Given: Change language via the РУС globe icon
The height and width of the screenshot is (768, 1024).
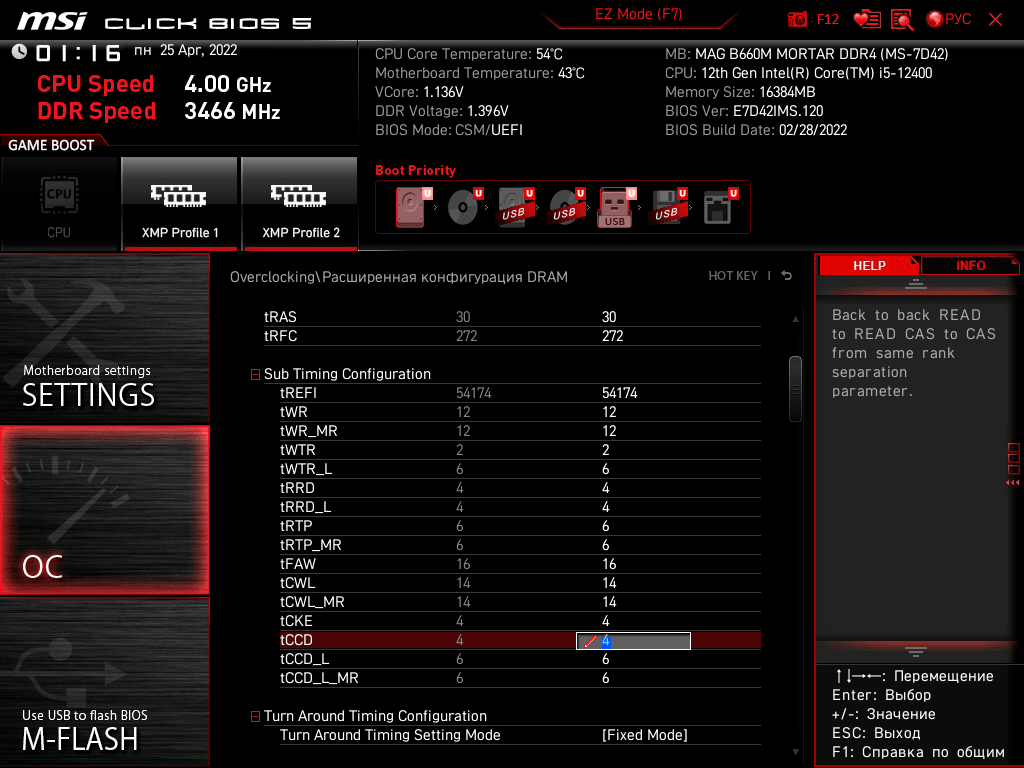Looking at the screenshot, I should point(948,20).
